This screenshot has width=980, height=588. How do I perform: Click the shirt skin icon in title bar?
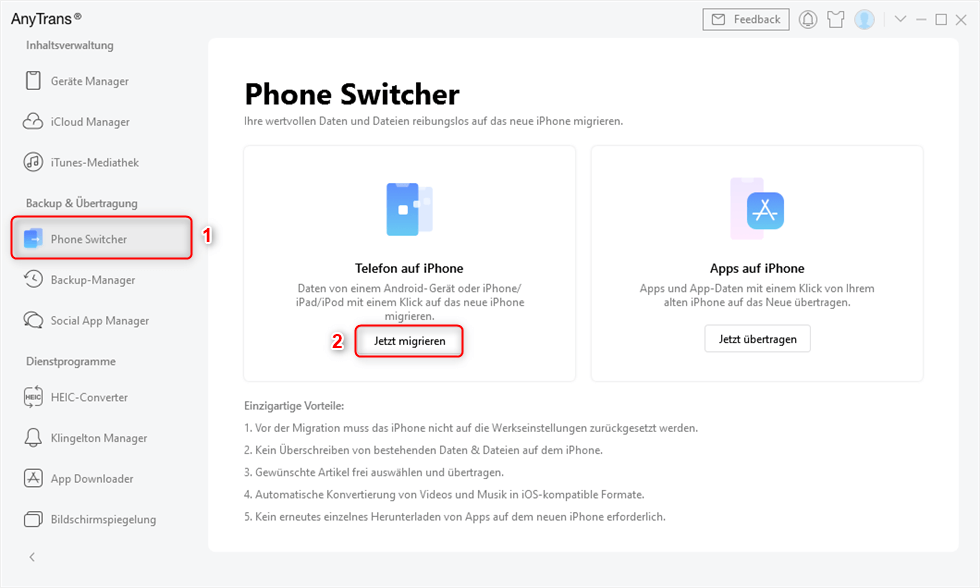pyautogui.click(x=836, y=20)
